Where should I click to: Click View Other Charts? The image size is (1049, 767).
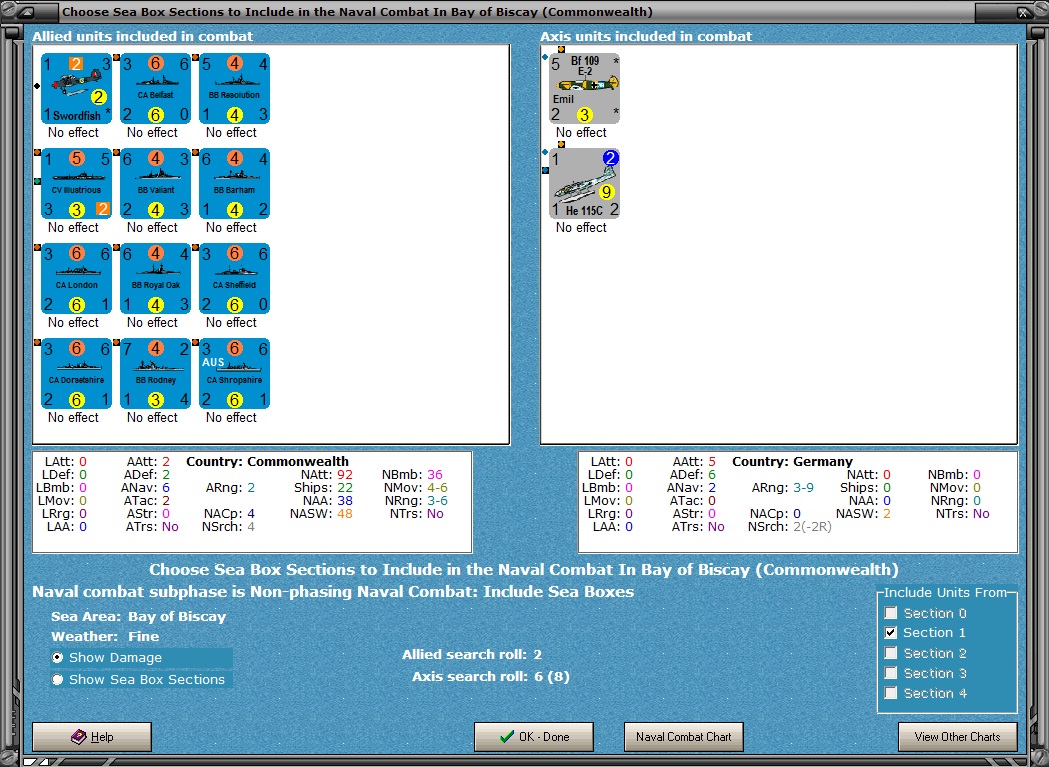pos(957,737)
